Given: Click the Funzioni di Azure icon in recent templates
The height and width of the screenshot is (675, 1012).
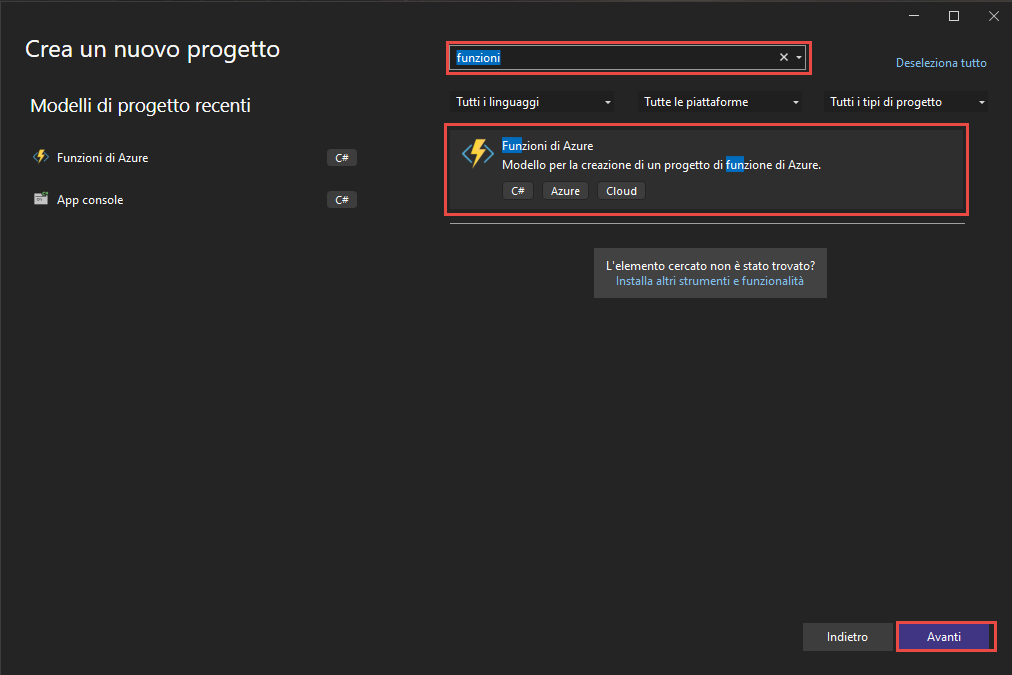Looking at the screenshot, I should pos(41,157).
